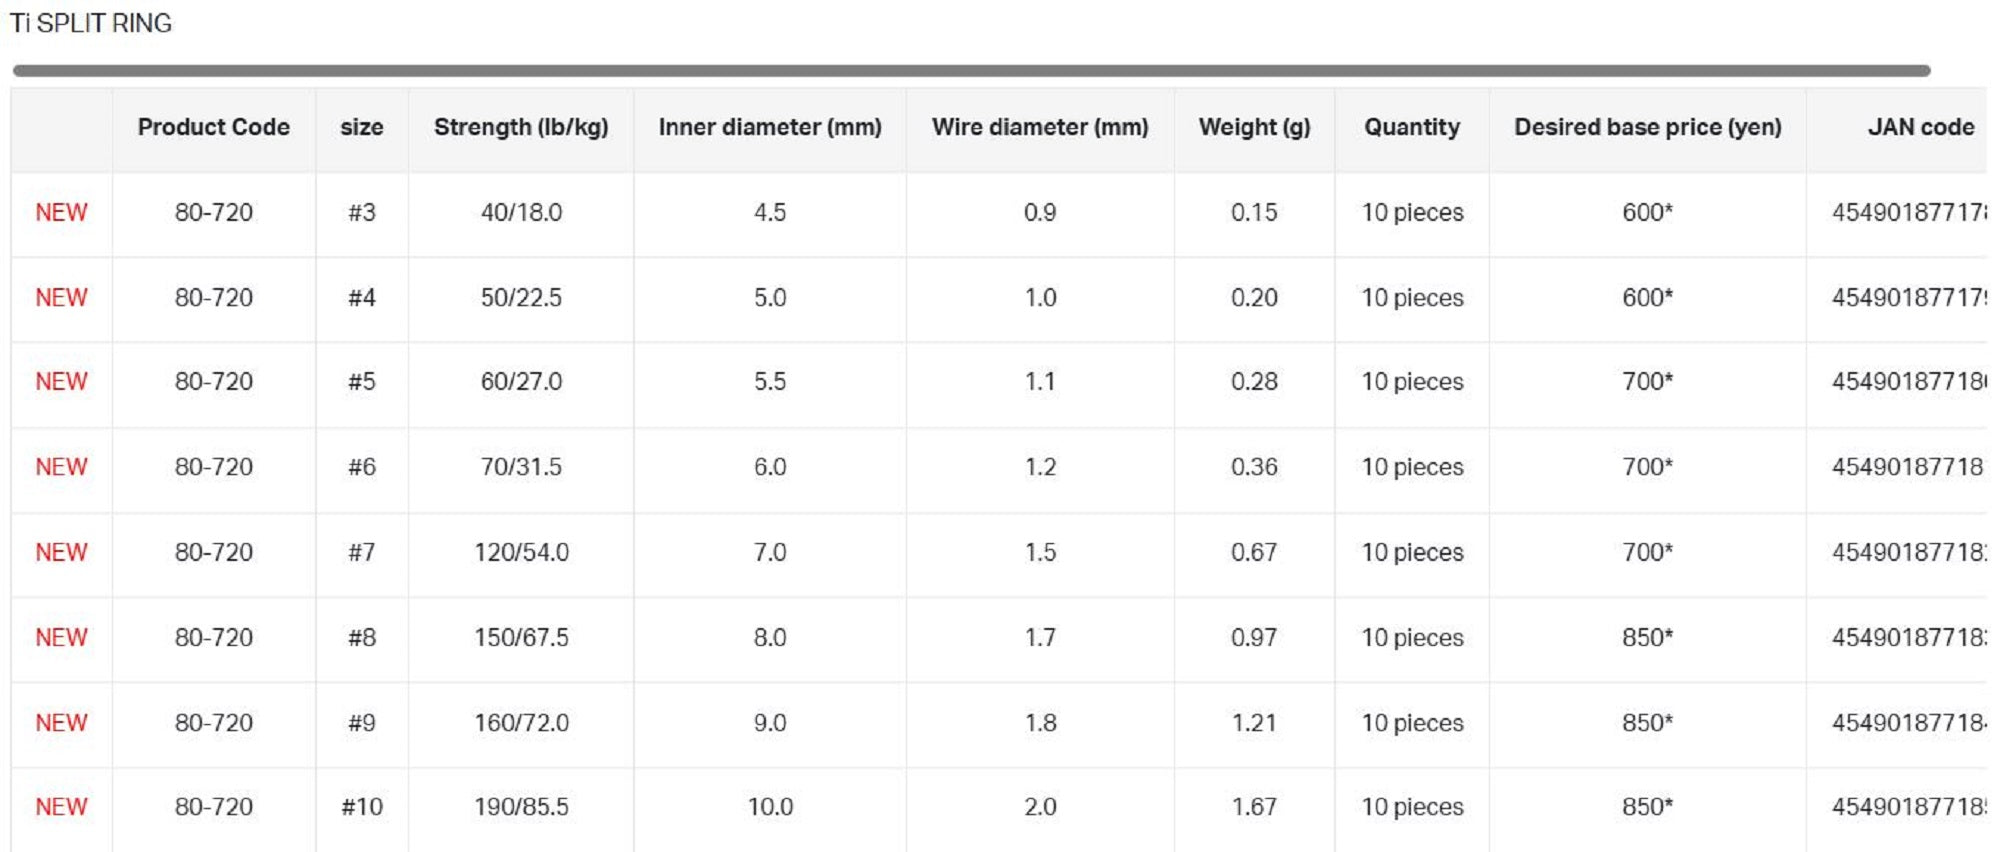Click the Product Code column header
2000x852 pixels.
pyautogui.click(x=213, y=127)
